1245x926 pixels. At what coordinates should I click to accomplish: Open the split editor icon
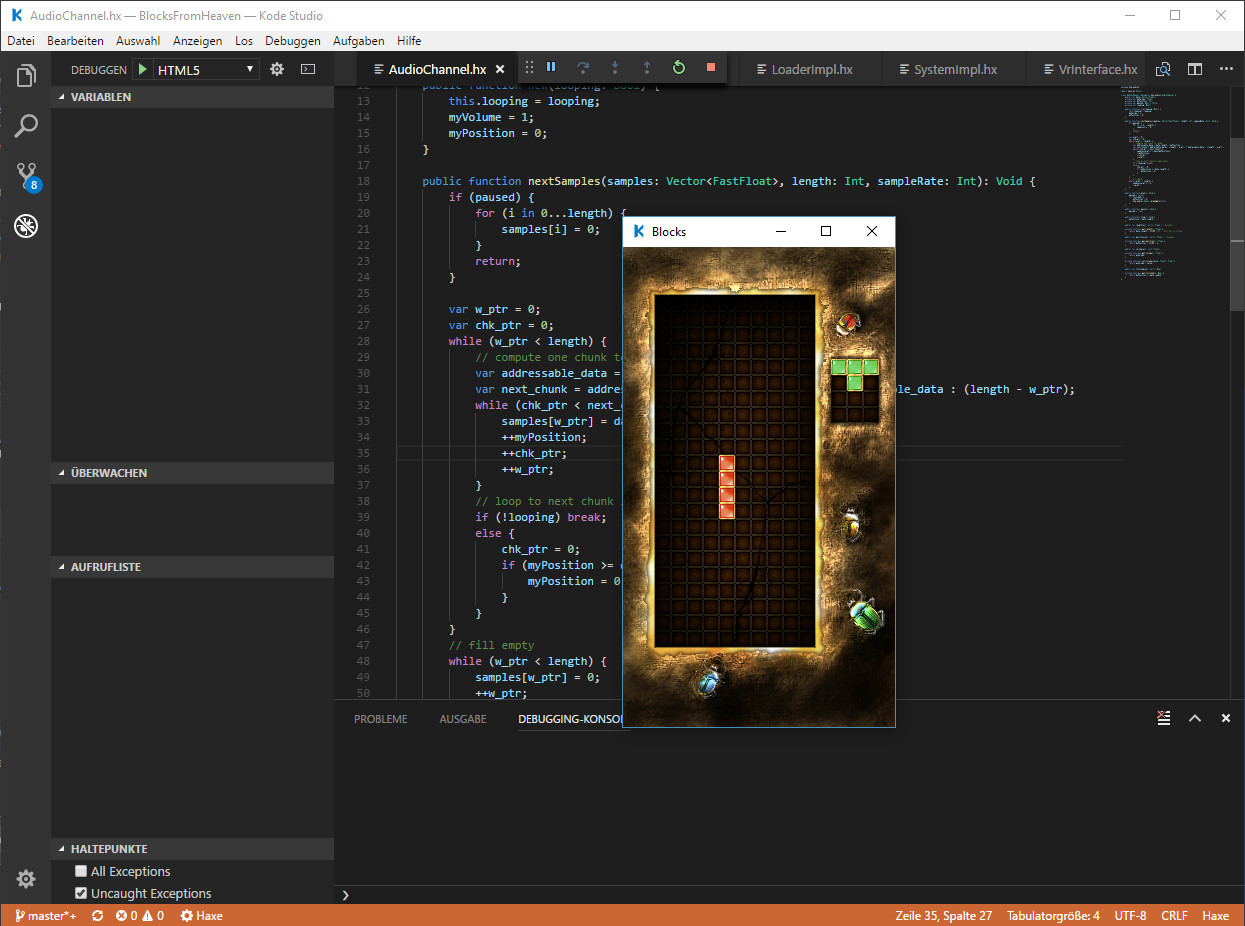[1194, 69]
